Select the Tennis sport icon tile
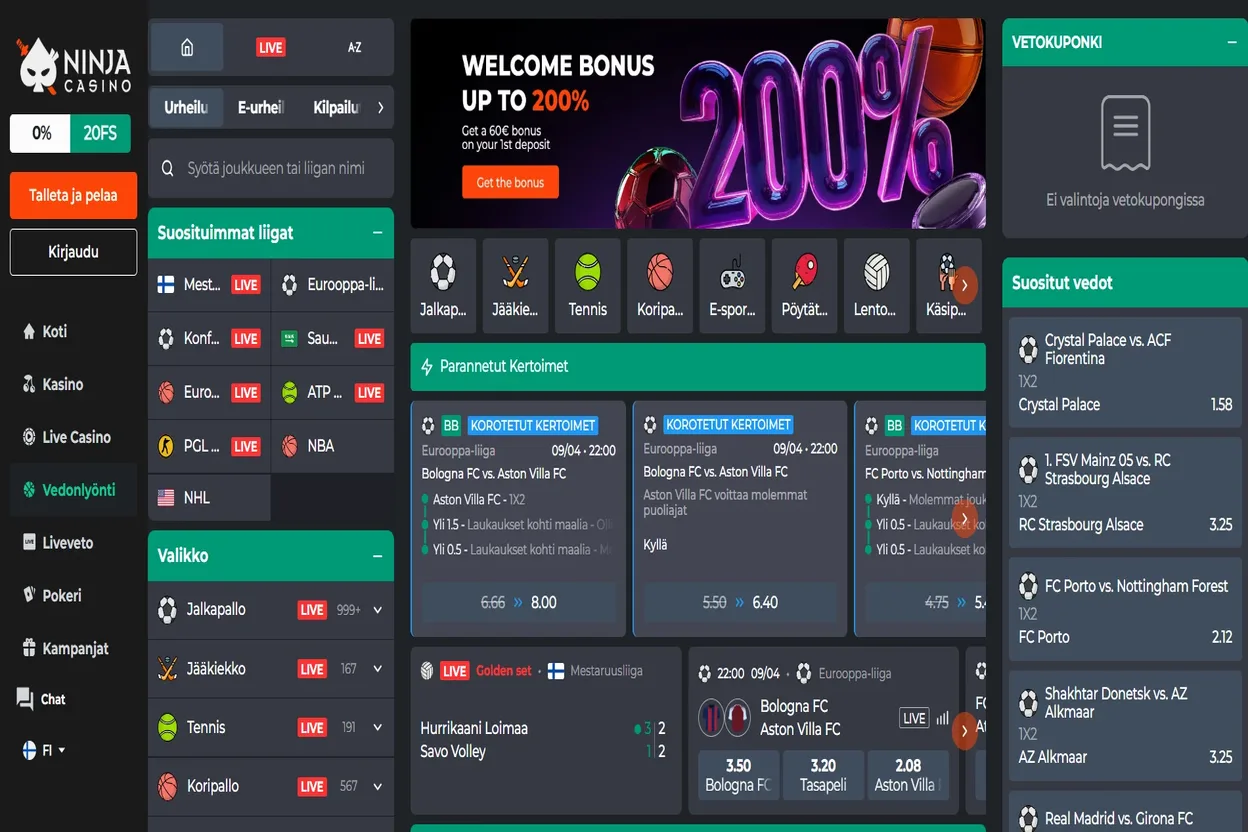 (587, 285)
